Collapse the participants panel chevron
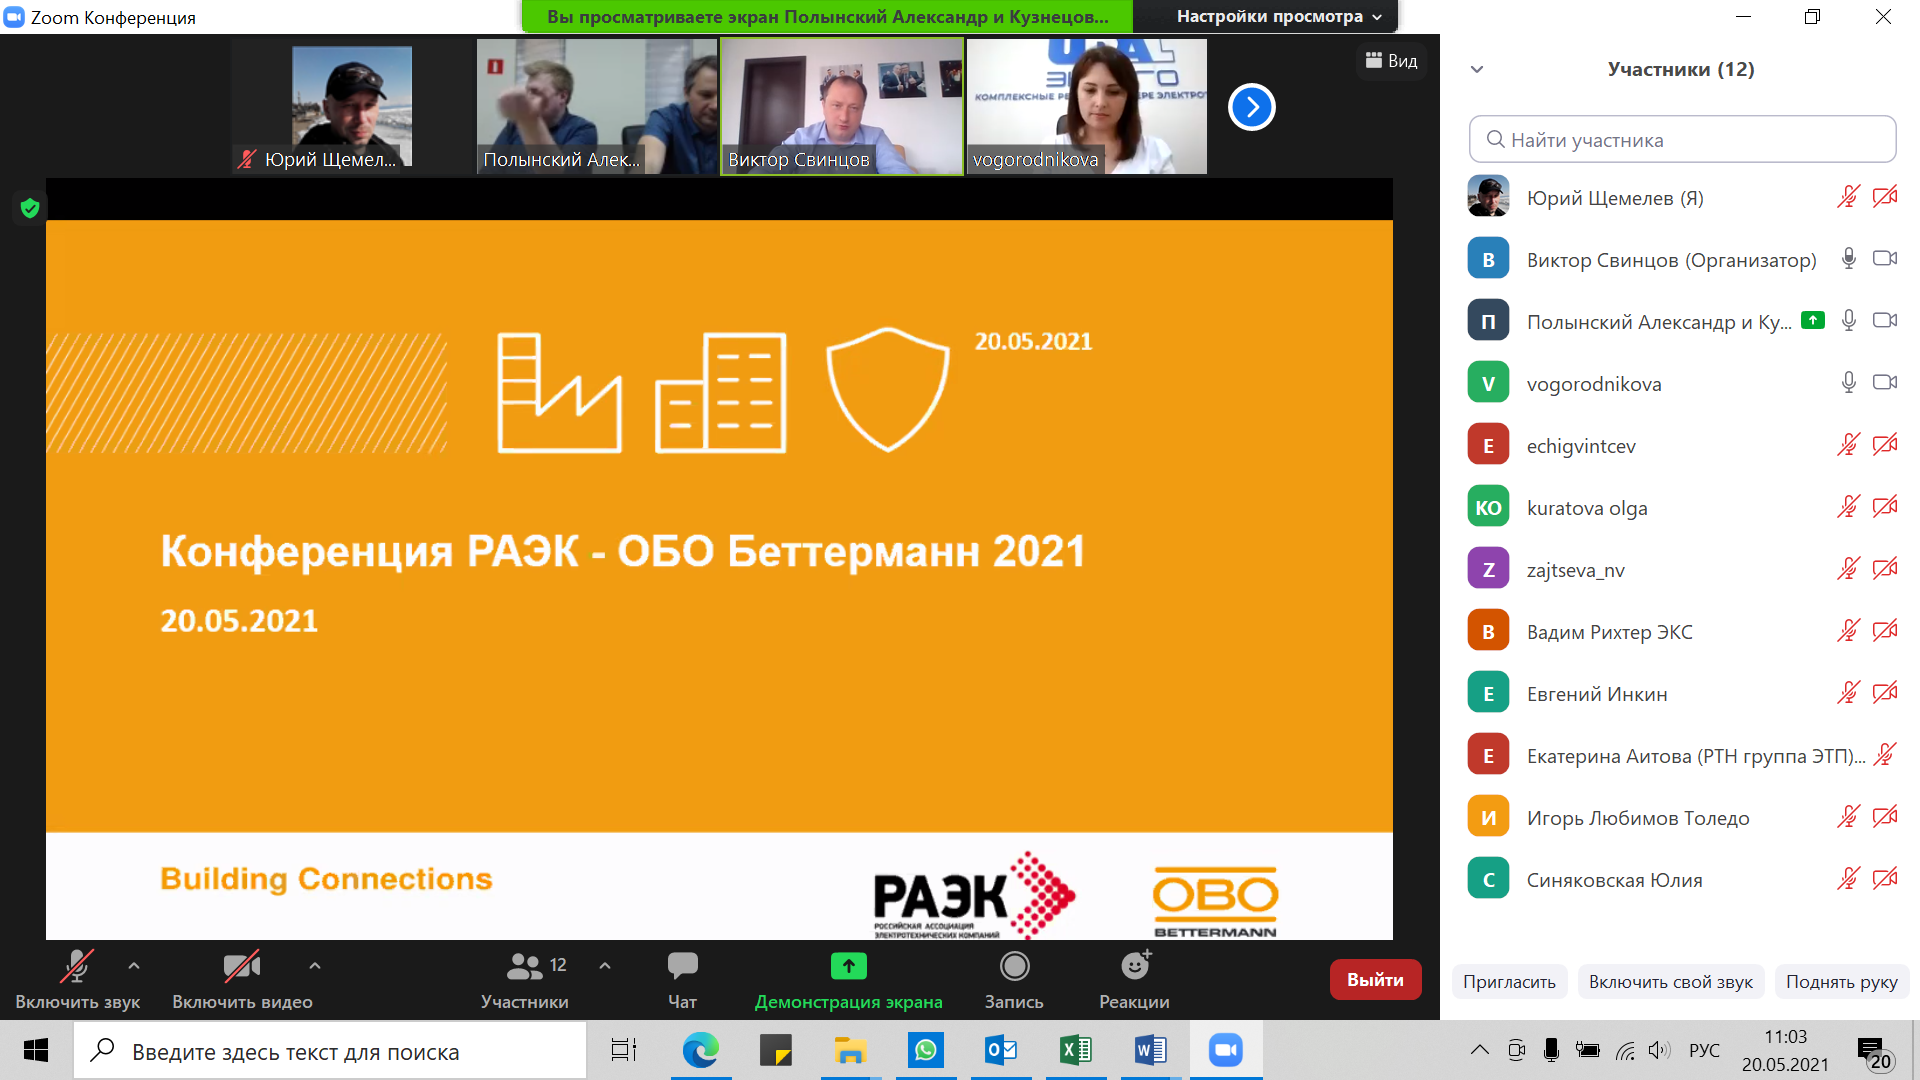 [1477, 69]
